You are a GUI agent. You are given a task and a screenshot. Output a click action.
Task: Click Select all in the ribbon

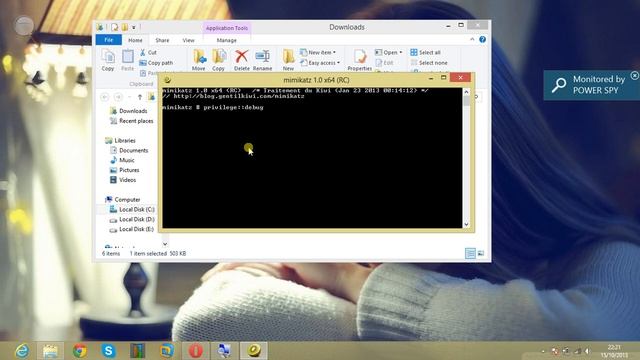pyautogui.click(x=425, y=52)
